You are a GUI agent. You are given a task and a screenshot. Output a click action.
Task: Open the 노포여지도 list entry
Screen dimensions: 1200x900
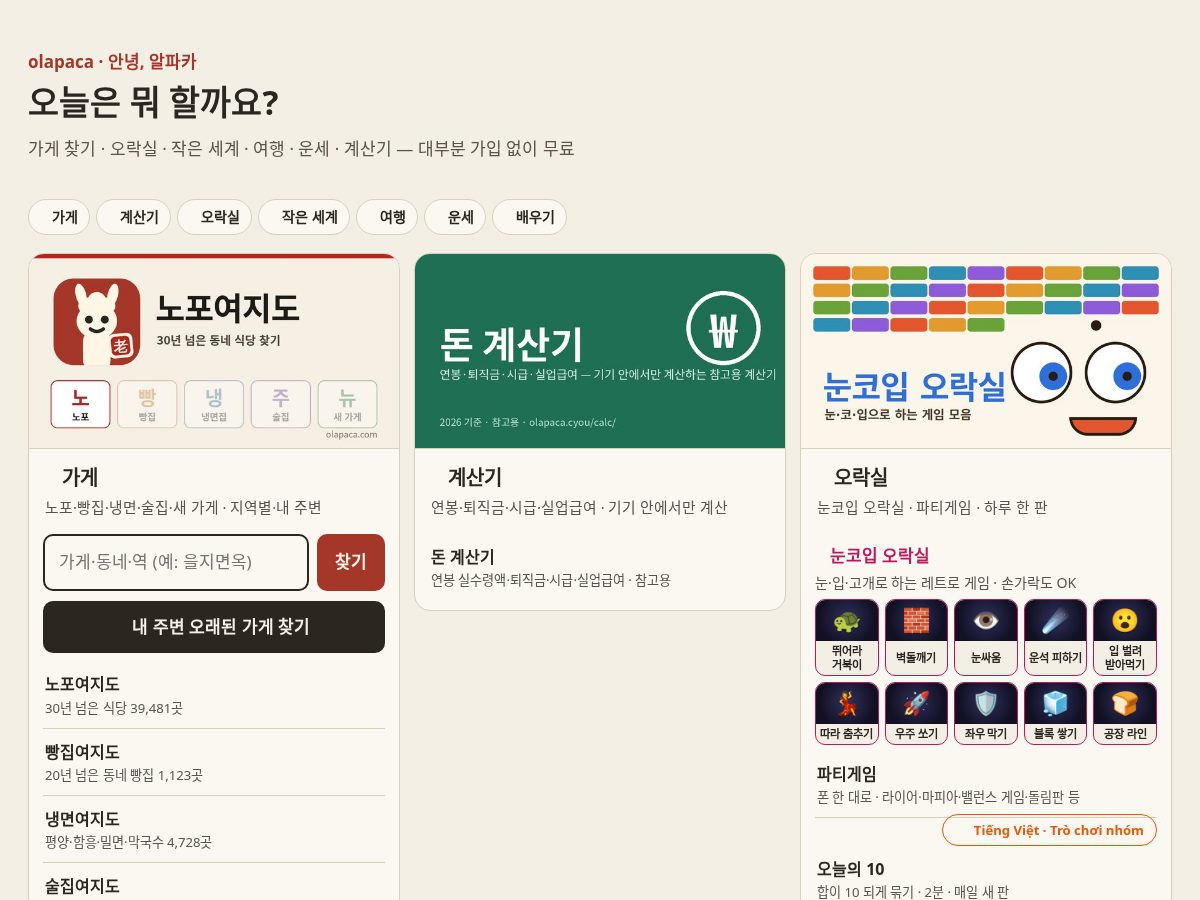(214, 695)
